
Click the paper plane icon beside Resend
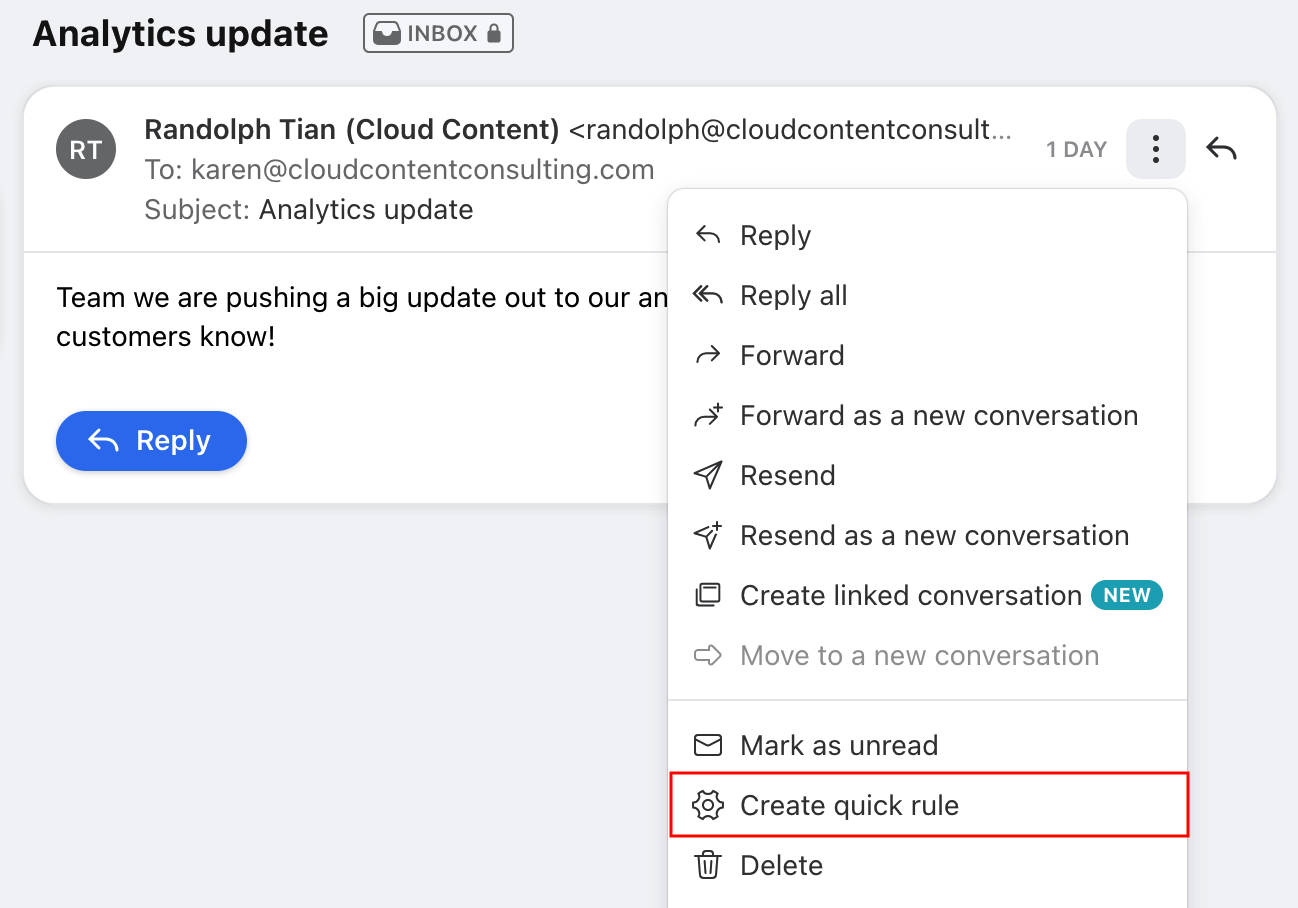point(708,475)
